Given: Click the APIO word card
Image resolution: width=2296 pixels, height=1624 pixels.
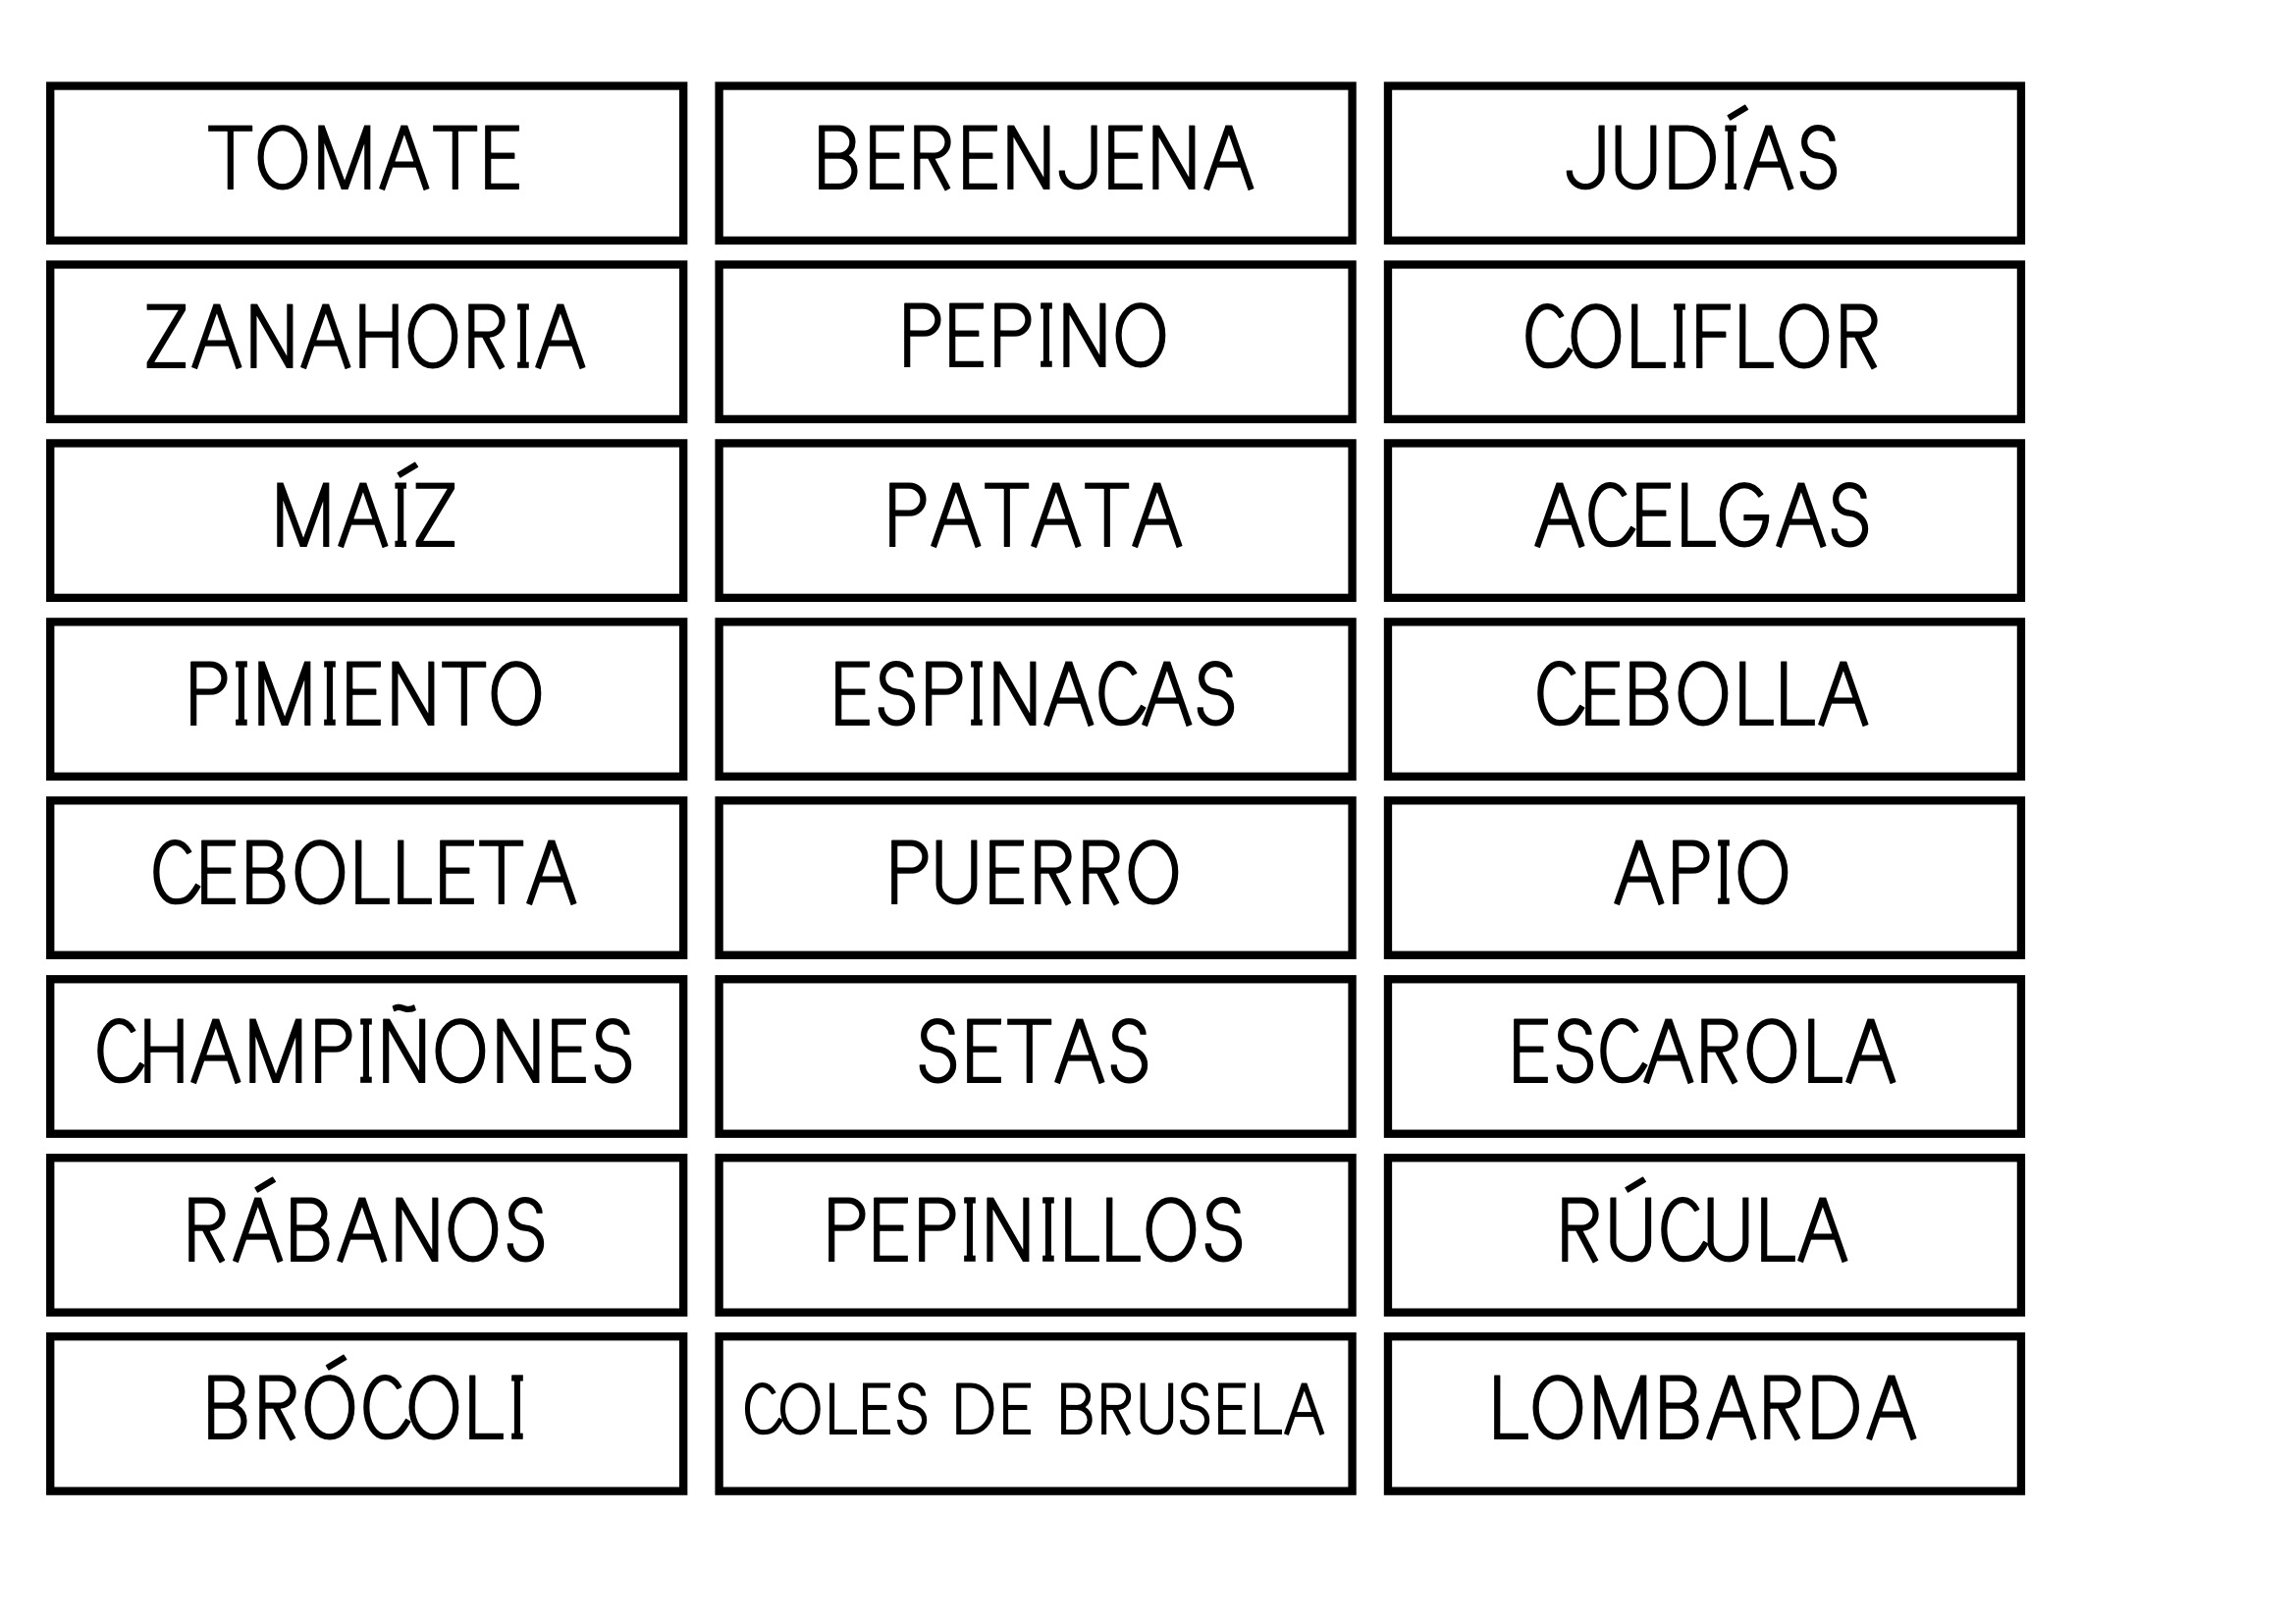Looking at the screenshot, I should (1704, 877).
